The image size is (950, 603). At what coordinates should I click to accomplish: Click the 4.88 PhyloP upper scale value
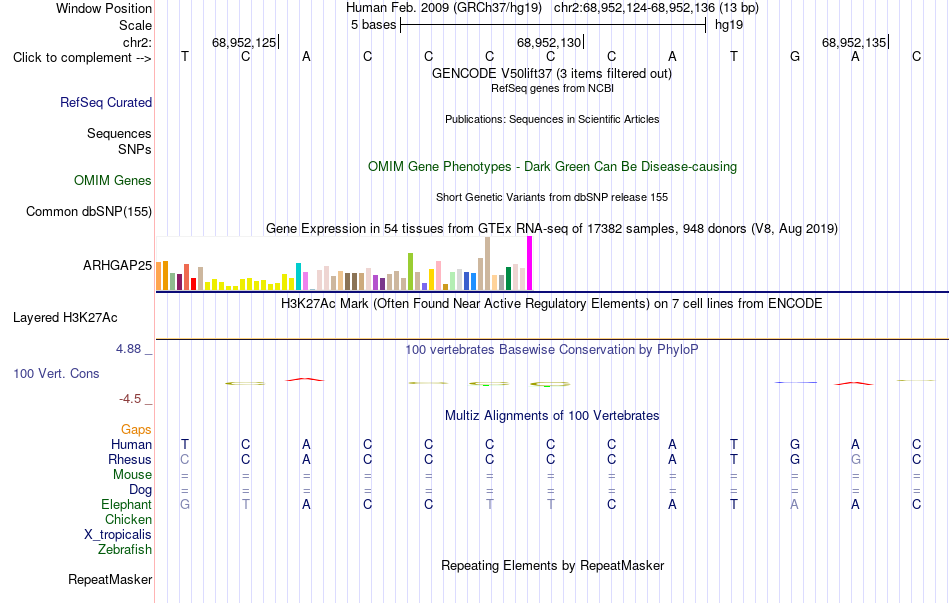(x=128, y=349)
